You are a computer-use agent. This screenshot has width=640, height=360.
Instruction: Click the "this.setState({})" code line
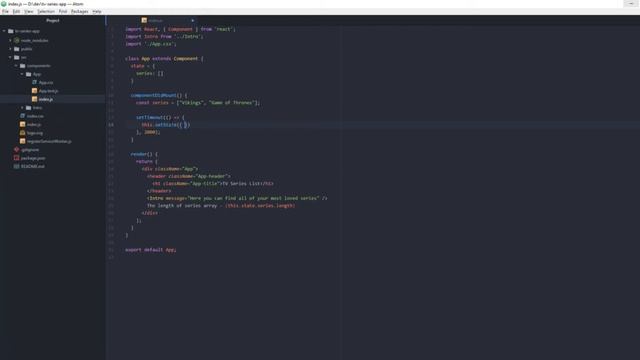pos(166,125)
